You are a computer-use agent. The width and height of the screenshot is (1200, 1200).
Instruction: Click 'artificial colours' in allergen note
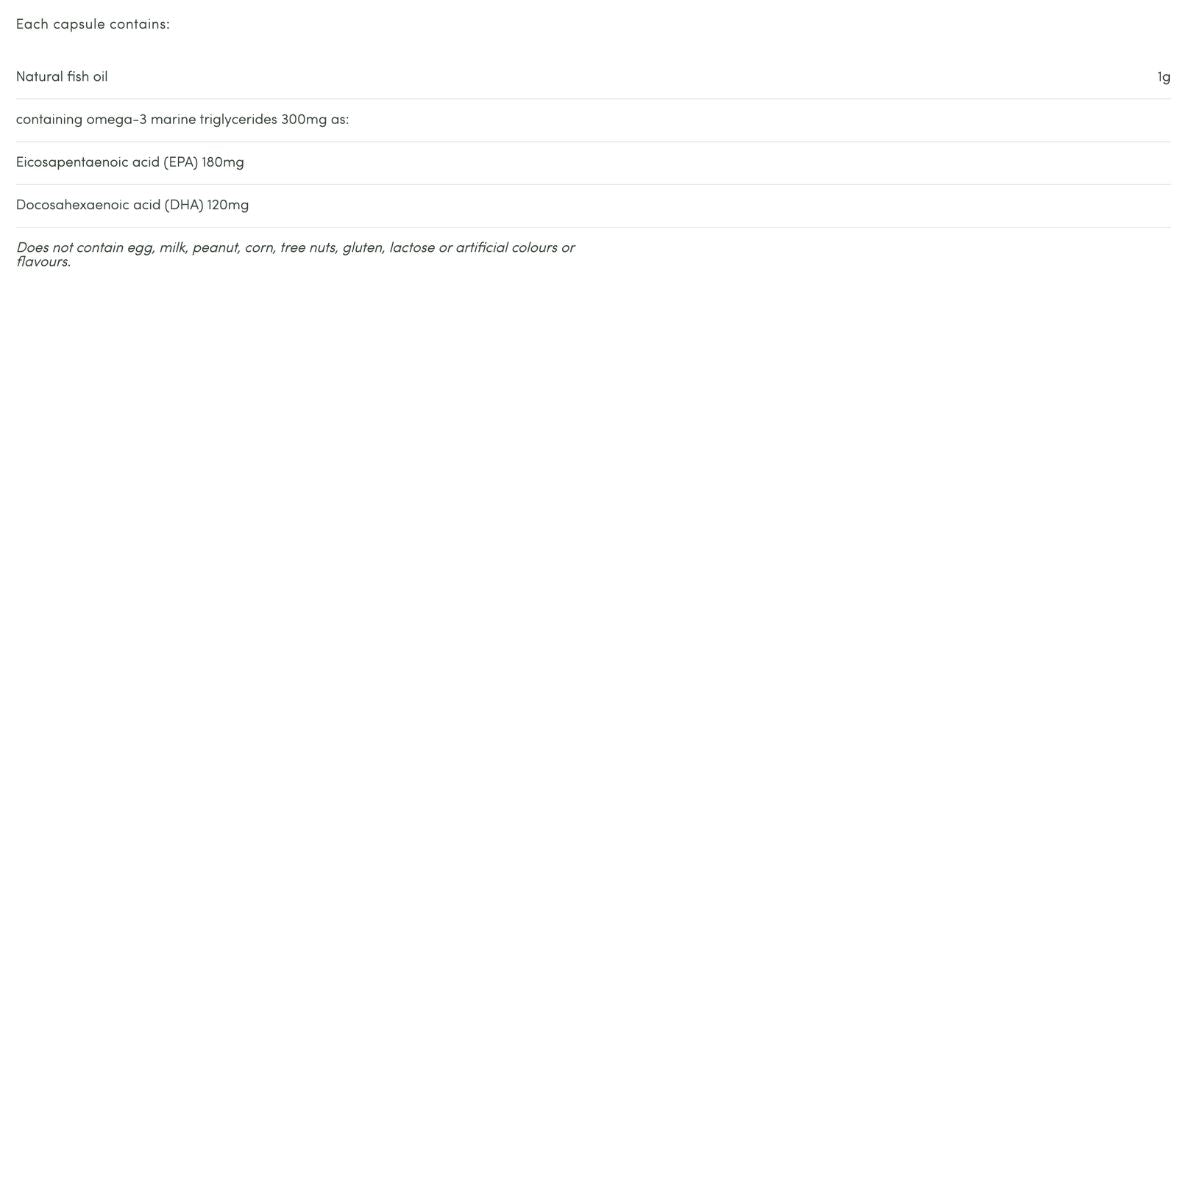[x=506, y=248]
